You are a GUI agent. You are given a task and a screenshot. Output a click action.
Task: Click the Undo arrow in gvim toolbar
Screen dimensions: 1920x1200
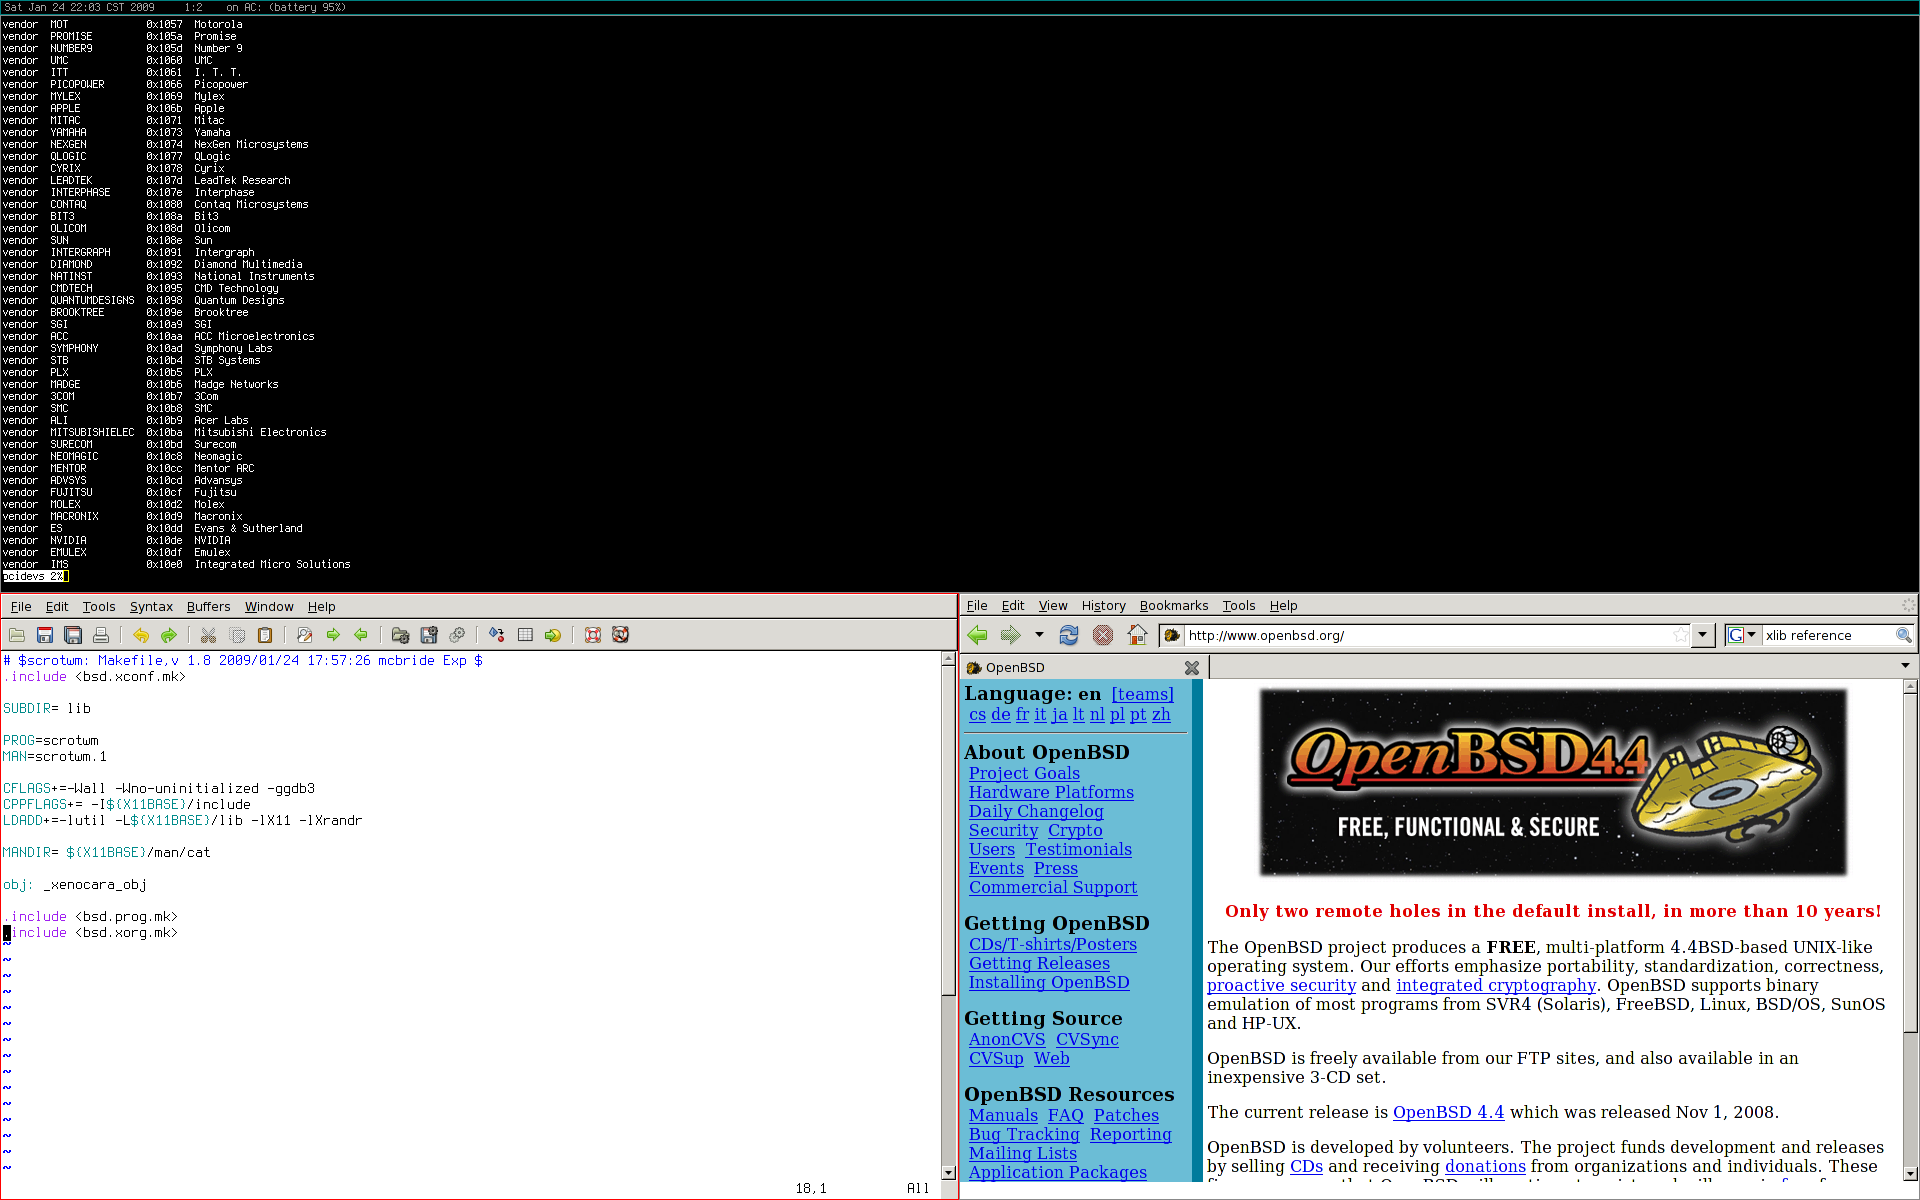[x=141, y=635]
